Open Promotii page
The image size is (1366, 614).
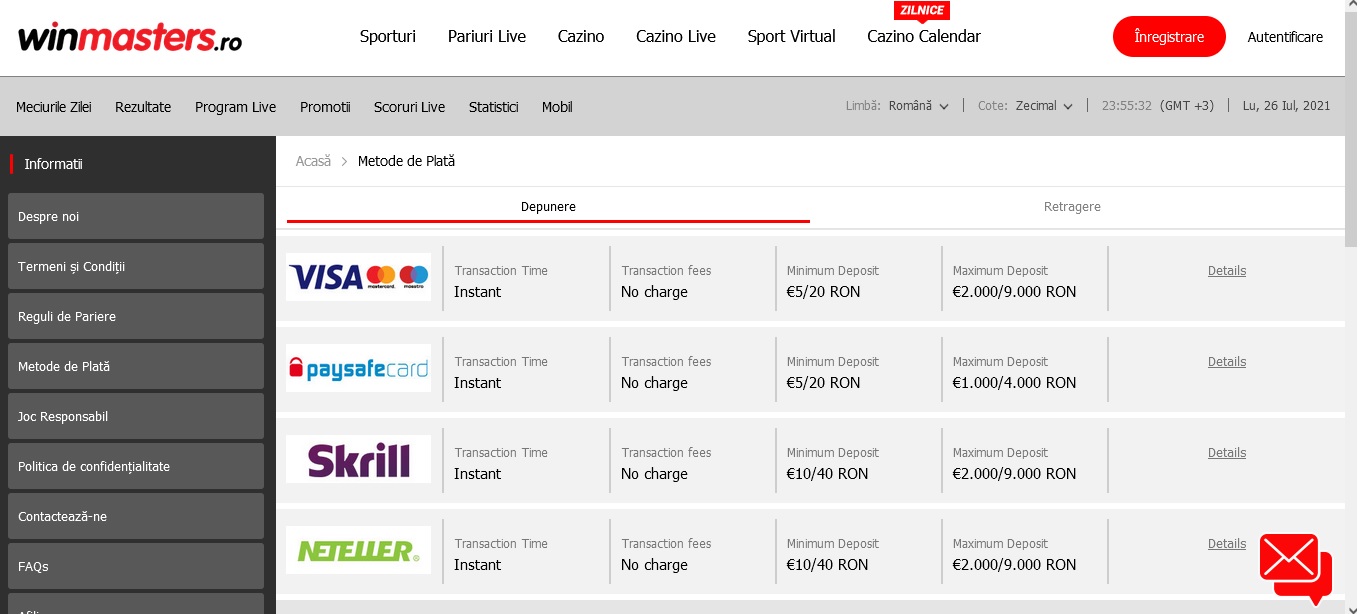pos(325,107)
